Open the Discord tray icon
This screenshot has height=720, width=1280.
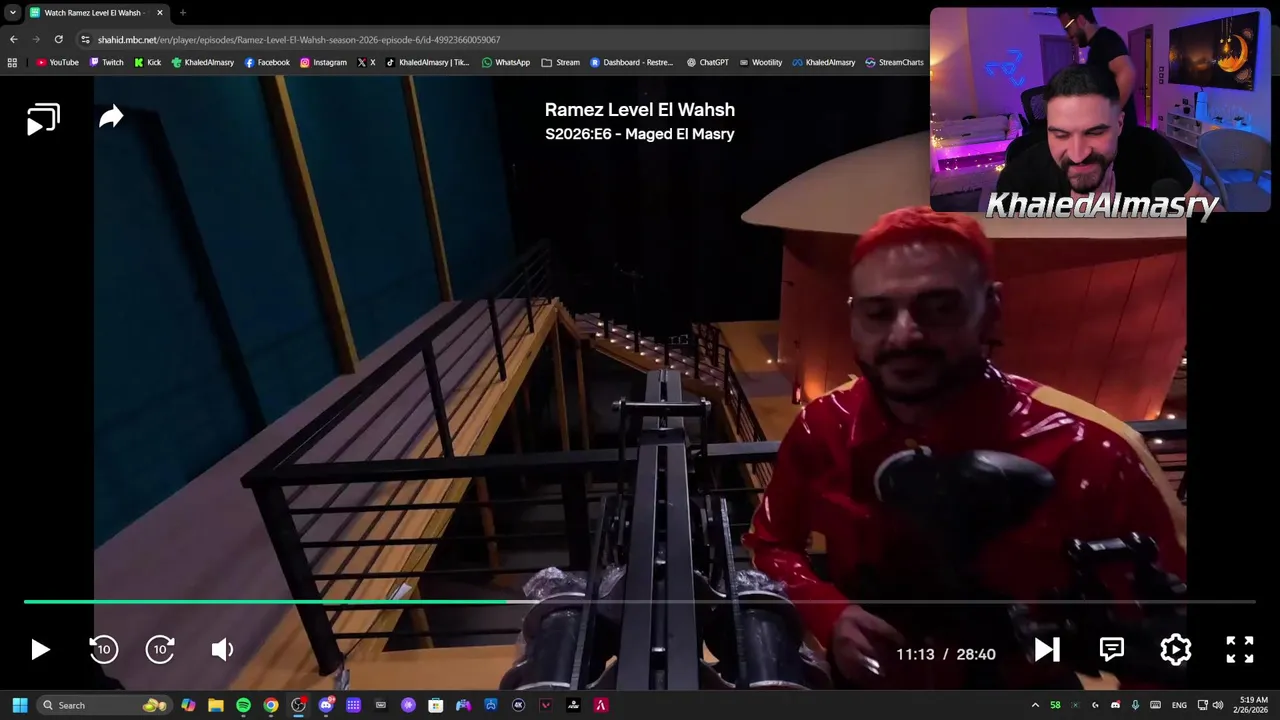point(1115,705)
